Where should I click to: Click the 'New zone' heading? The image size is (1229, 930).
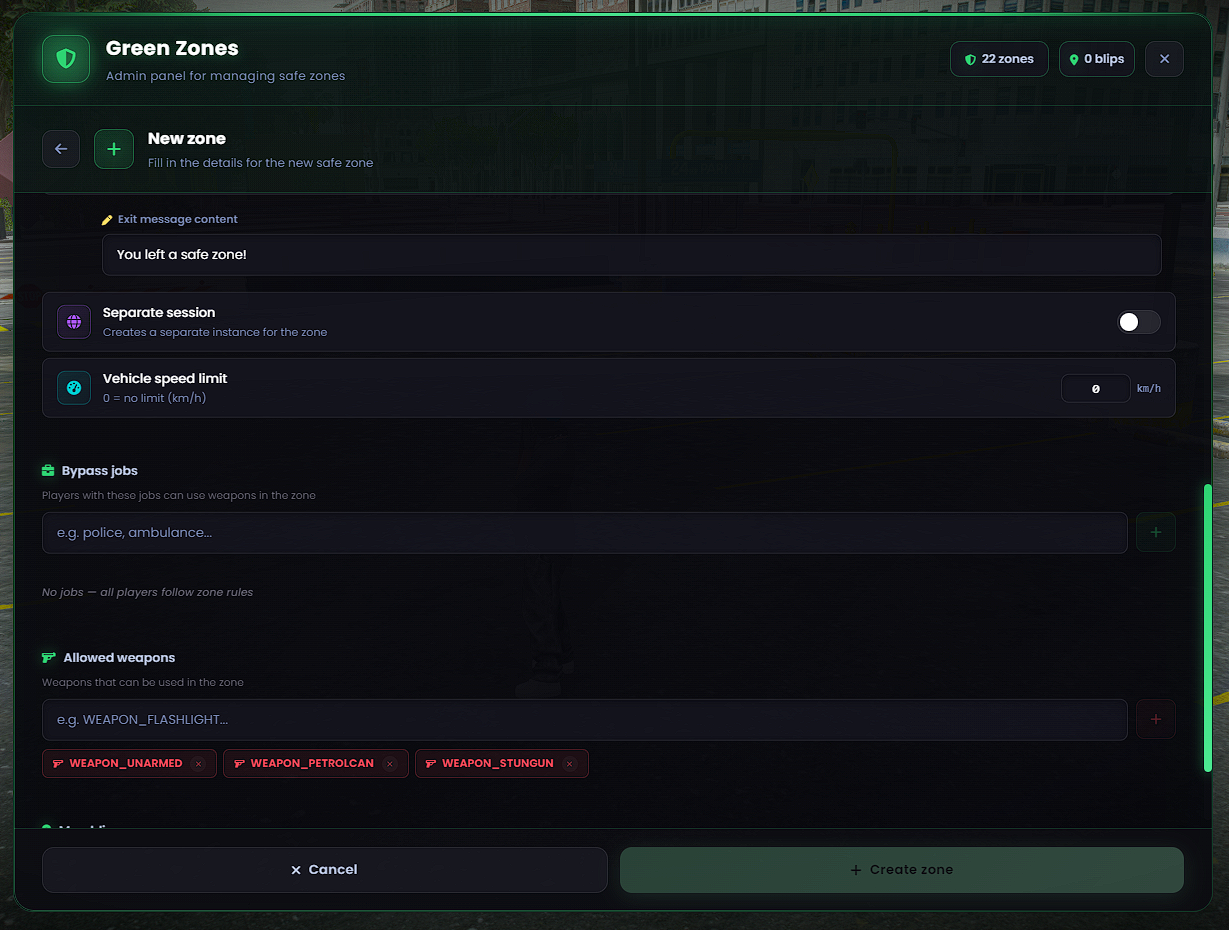click(x=187, y=139)
